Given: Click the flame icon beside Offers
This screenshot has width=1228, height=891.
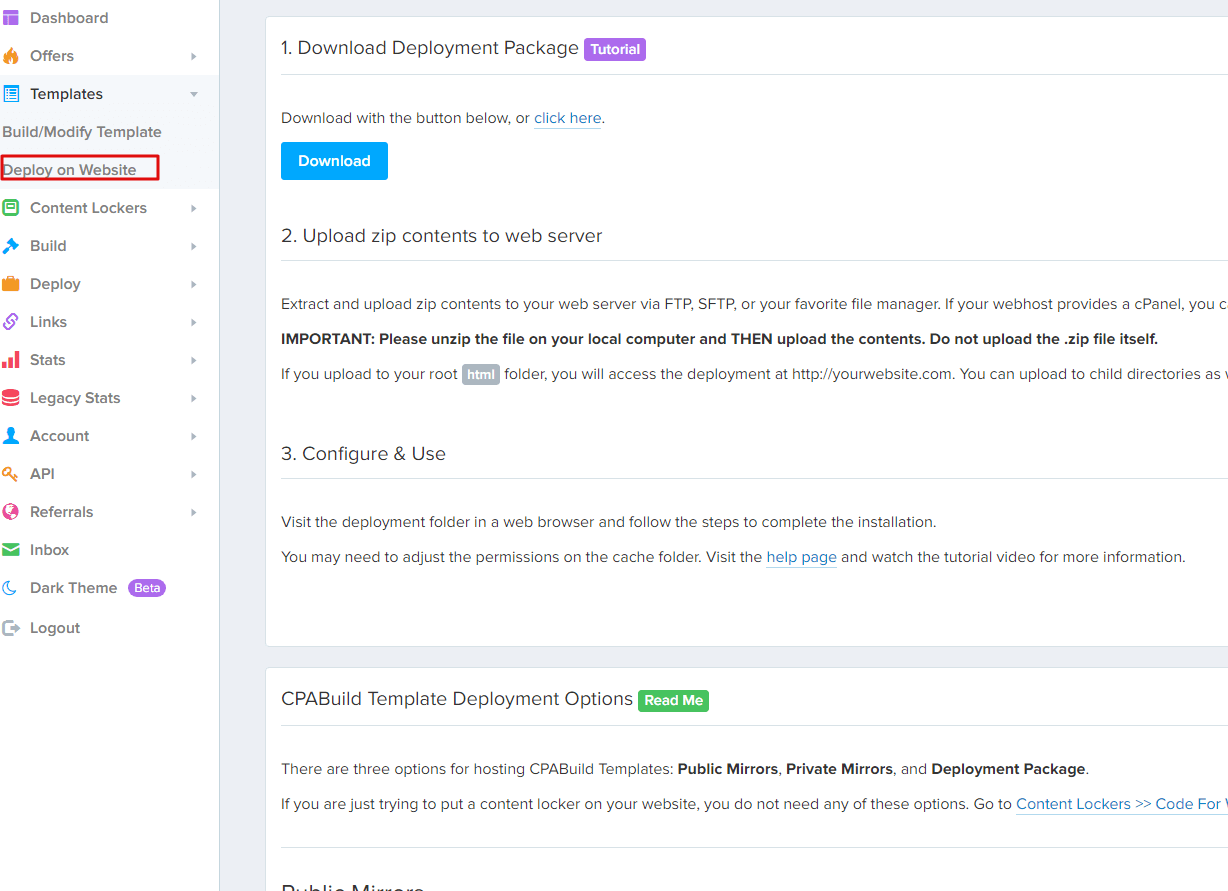Looking at the screenshot, I should point(11,56).
